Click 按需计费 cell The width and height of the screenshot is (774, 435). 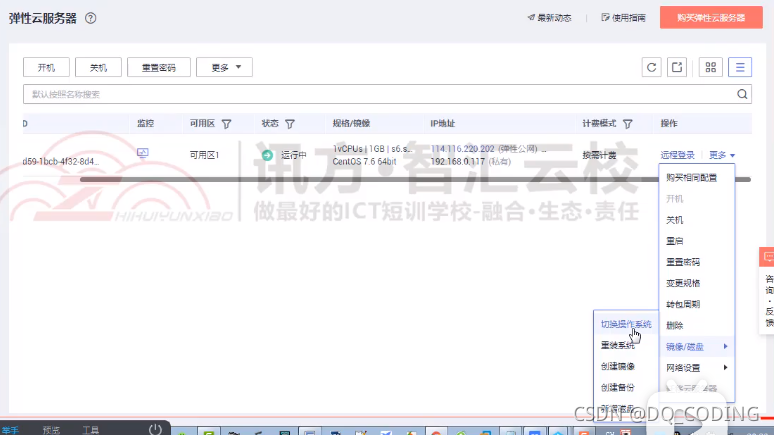599,155
